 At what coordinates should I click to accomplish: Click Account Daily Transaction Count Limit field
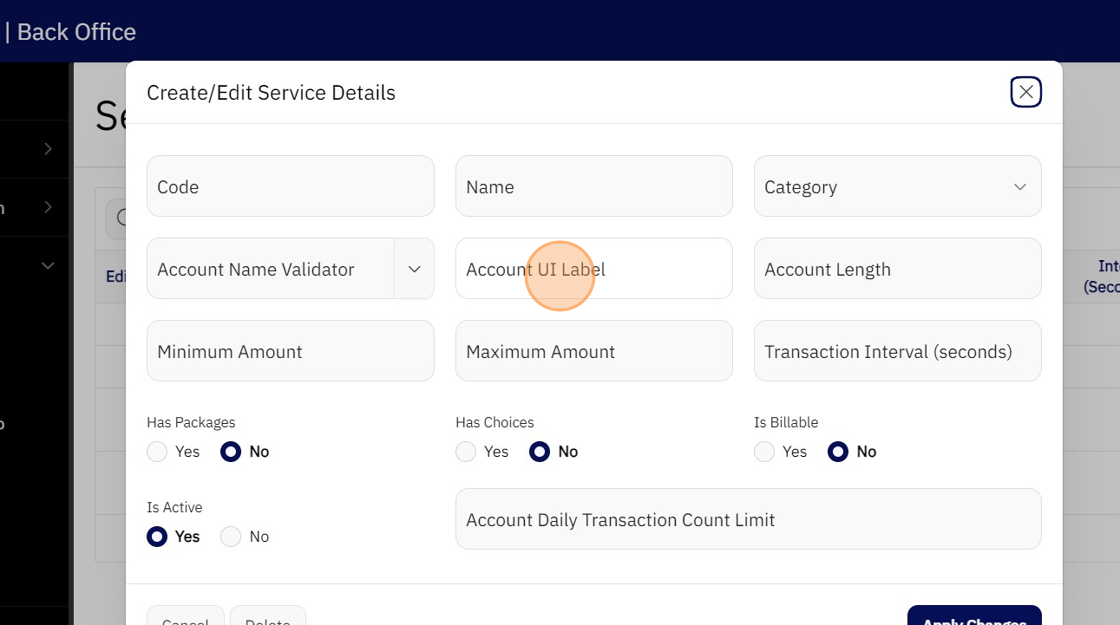[x=748, y=520]
